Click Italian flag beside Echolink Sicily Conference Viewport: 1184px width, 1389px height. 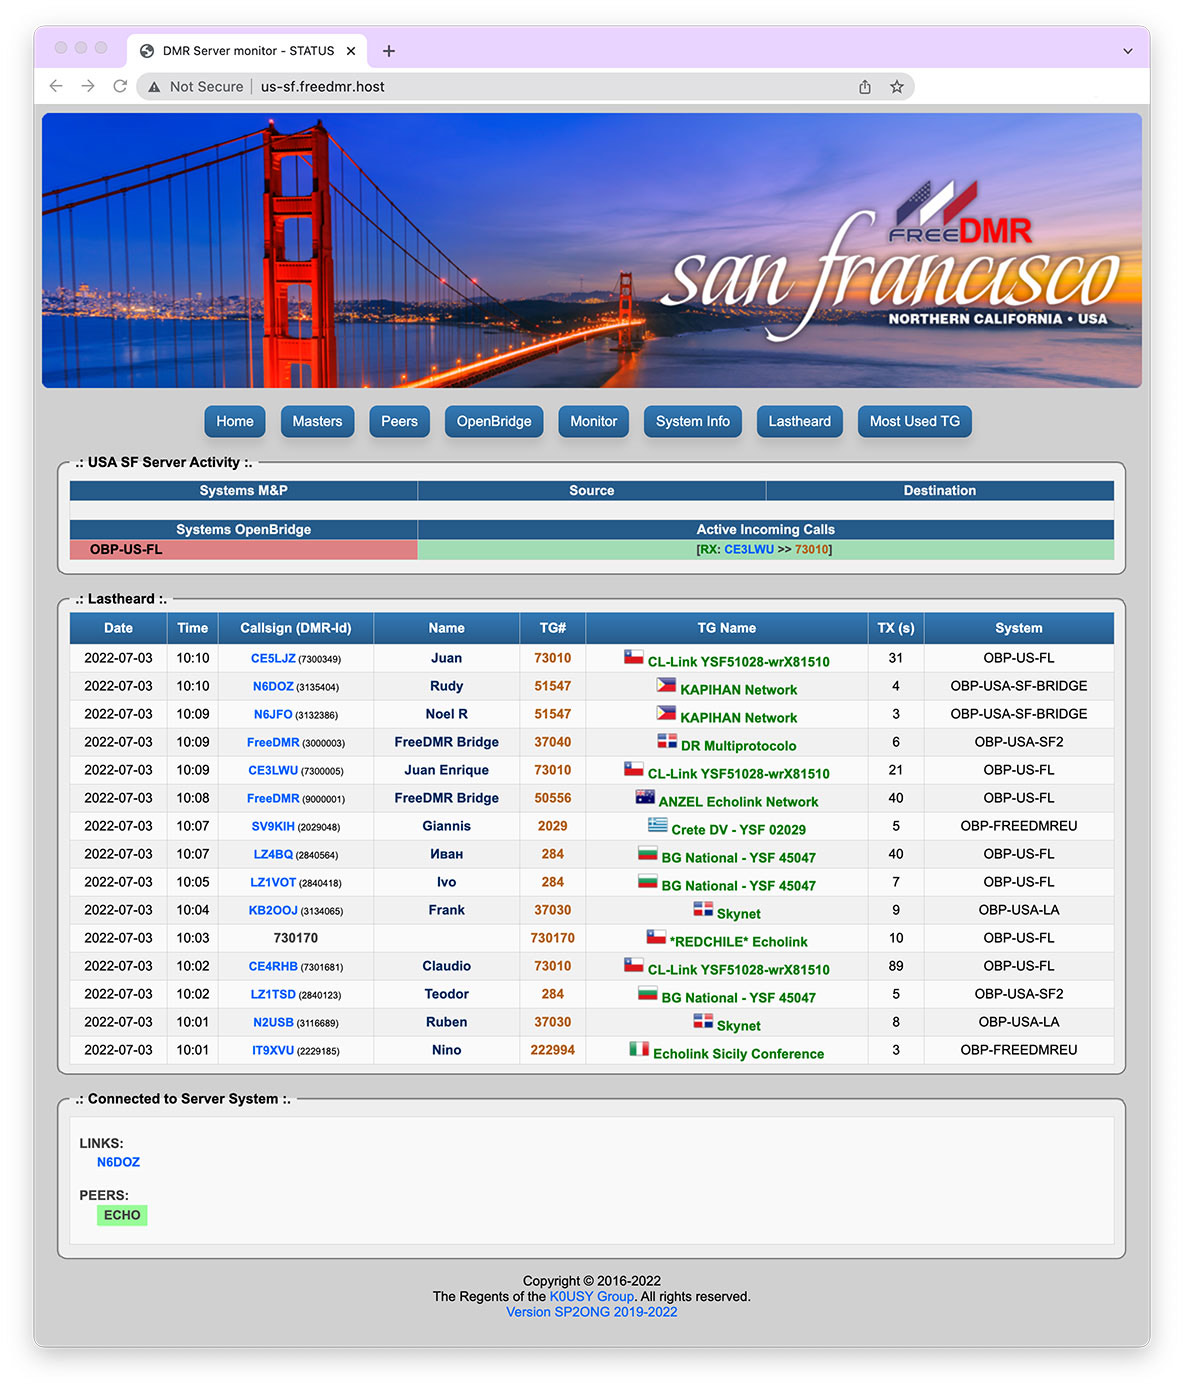pyautogui.click(x=639, y=1049)
